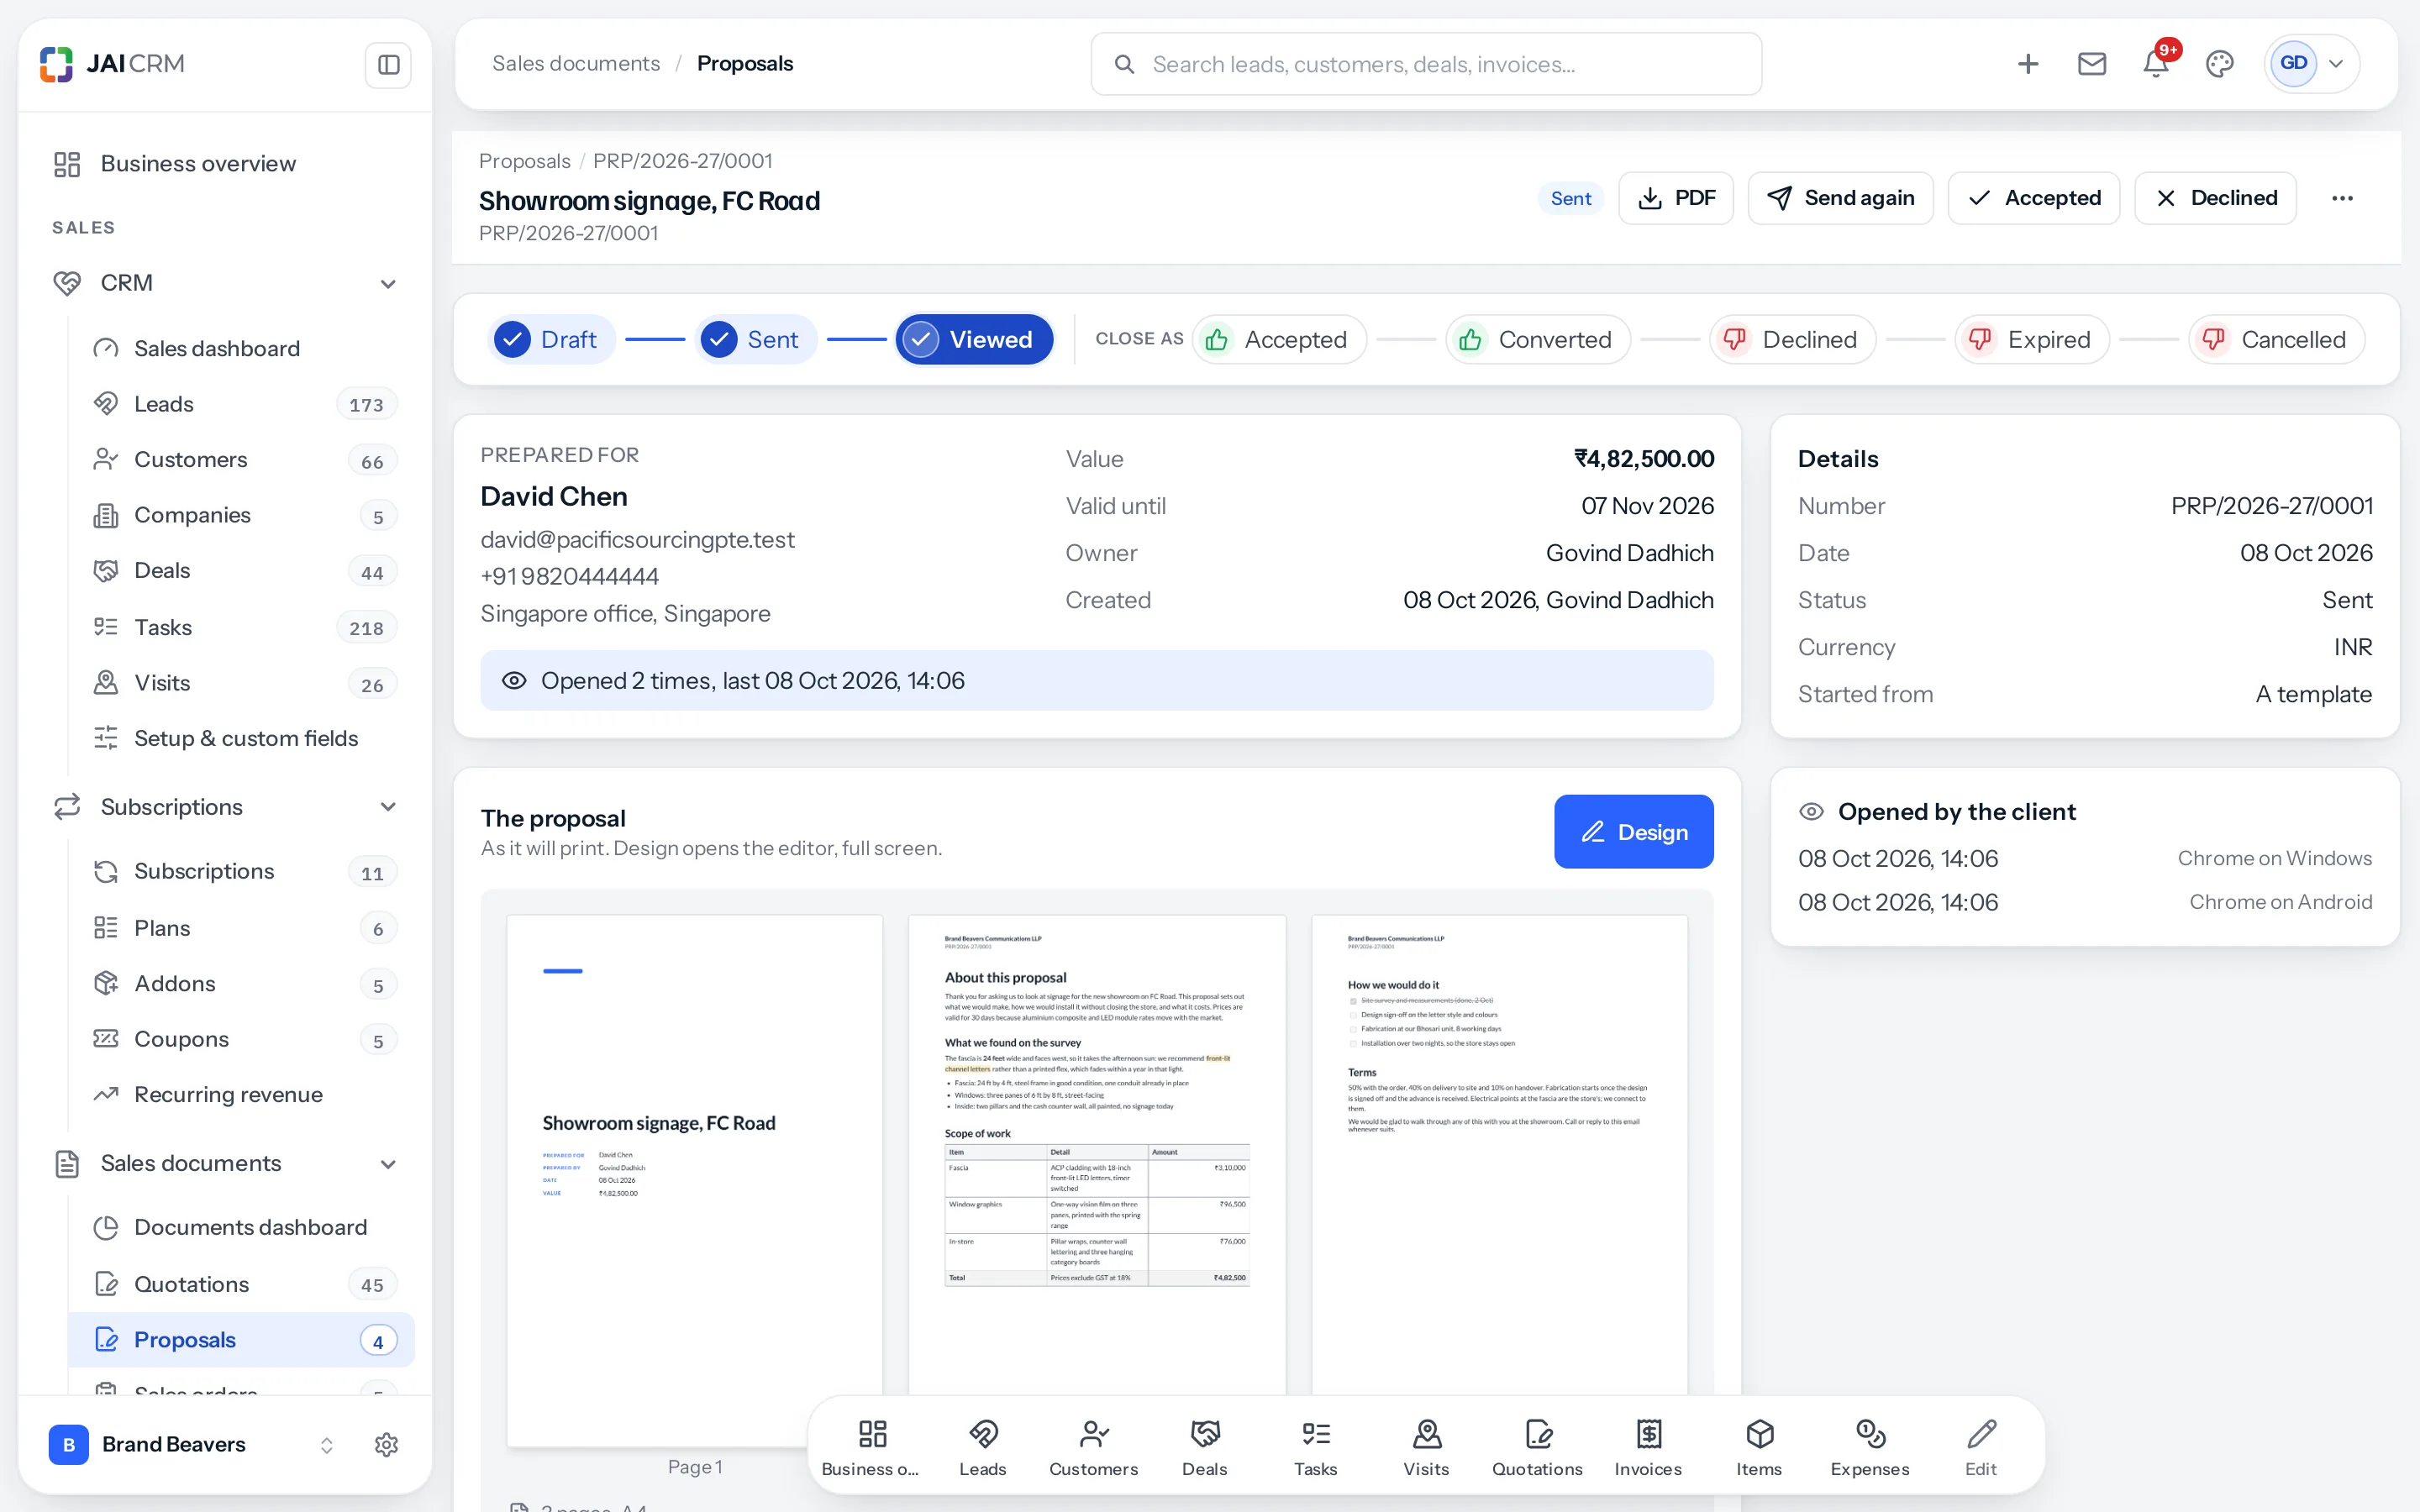Click the Design button
Image resolution: width=2420 pixels, height=1512 pixels.
pos(1633,832)
